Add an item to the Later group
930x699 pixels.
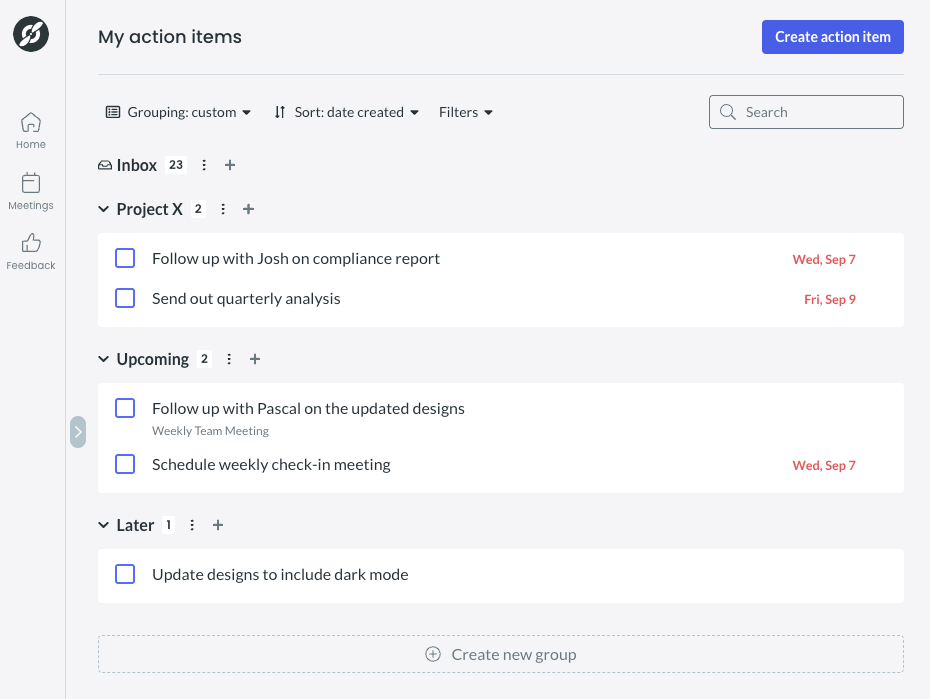click(x=218, y=525)
